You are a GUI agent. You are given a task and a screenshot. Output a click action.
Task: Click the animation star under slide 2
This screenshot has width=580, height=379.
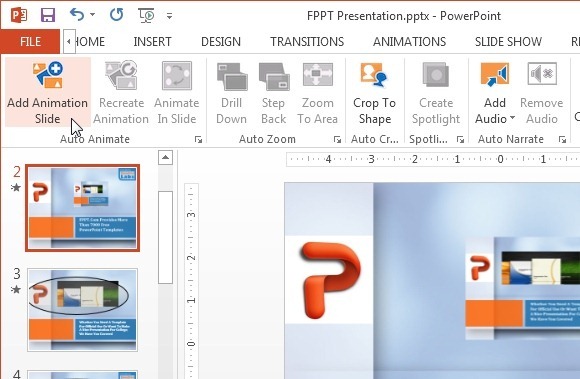(x=16, y=188)
